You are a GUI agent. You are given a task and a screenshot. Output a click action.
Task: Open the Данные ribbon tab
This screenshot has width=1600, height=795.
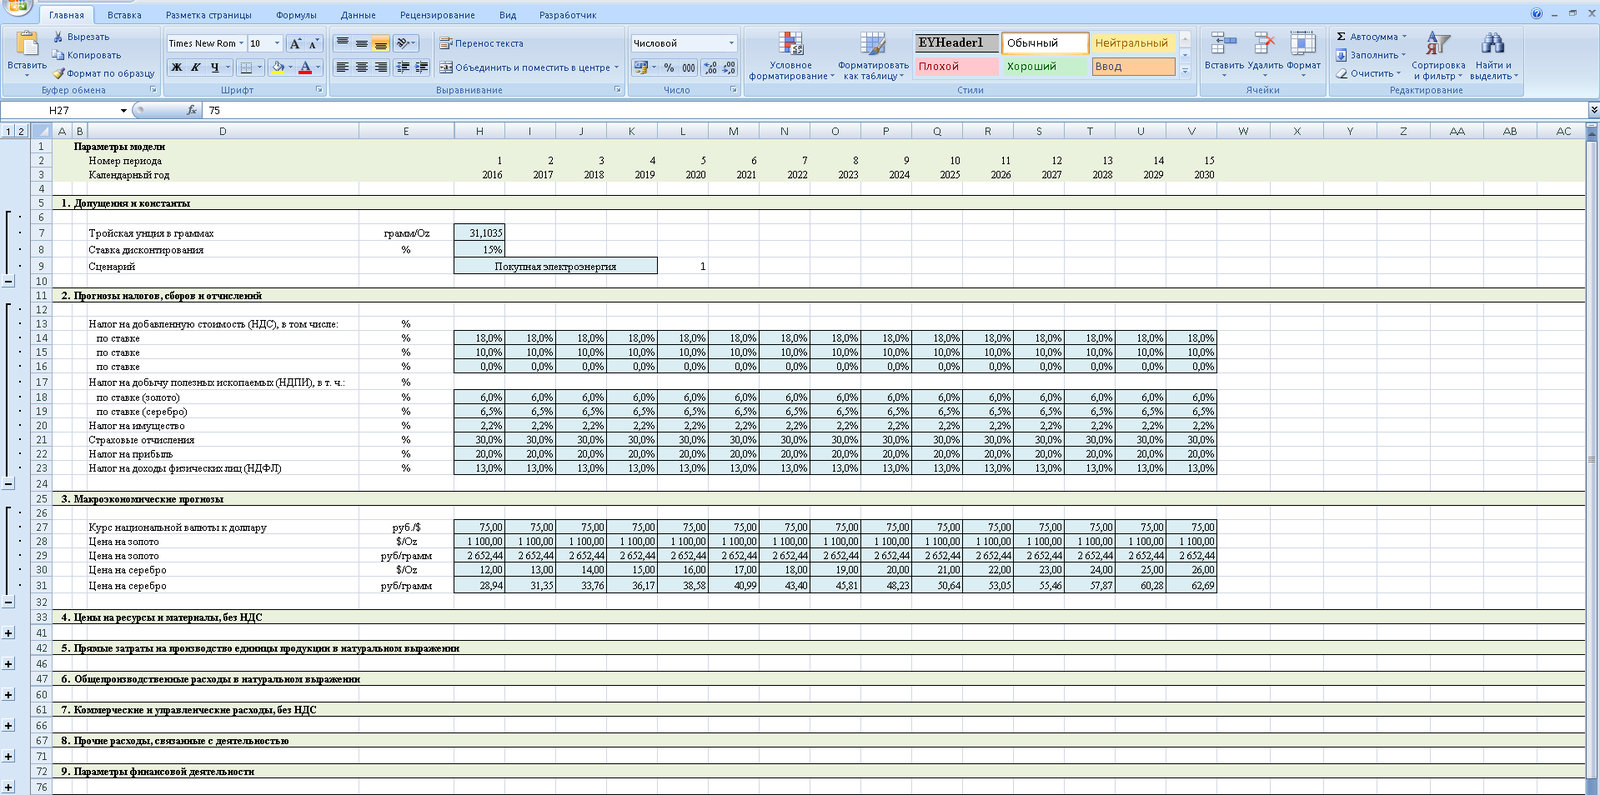point(358,15)
